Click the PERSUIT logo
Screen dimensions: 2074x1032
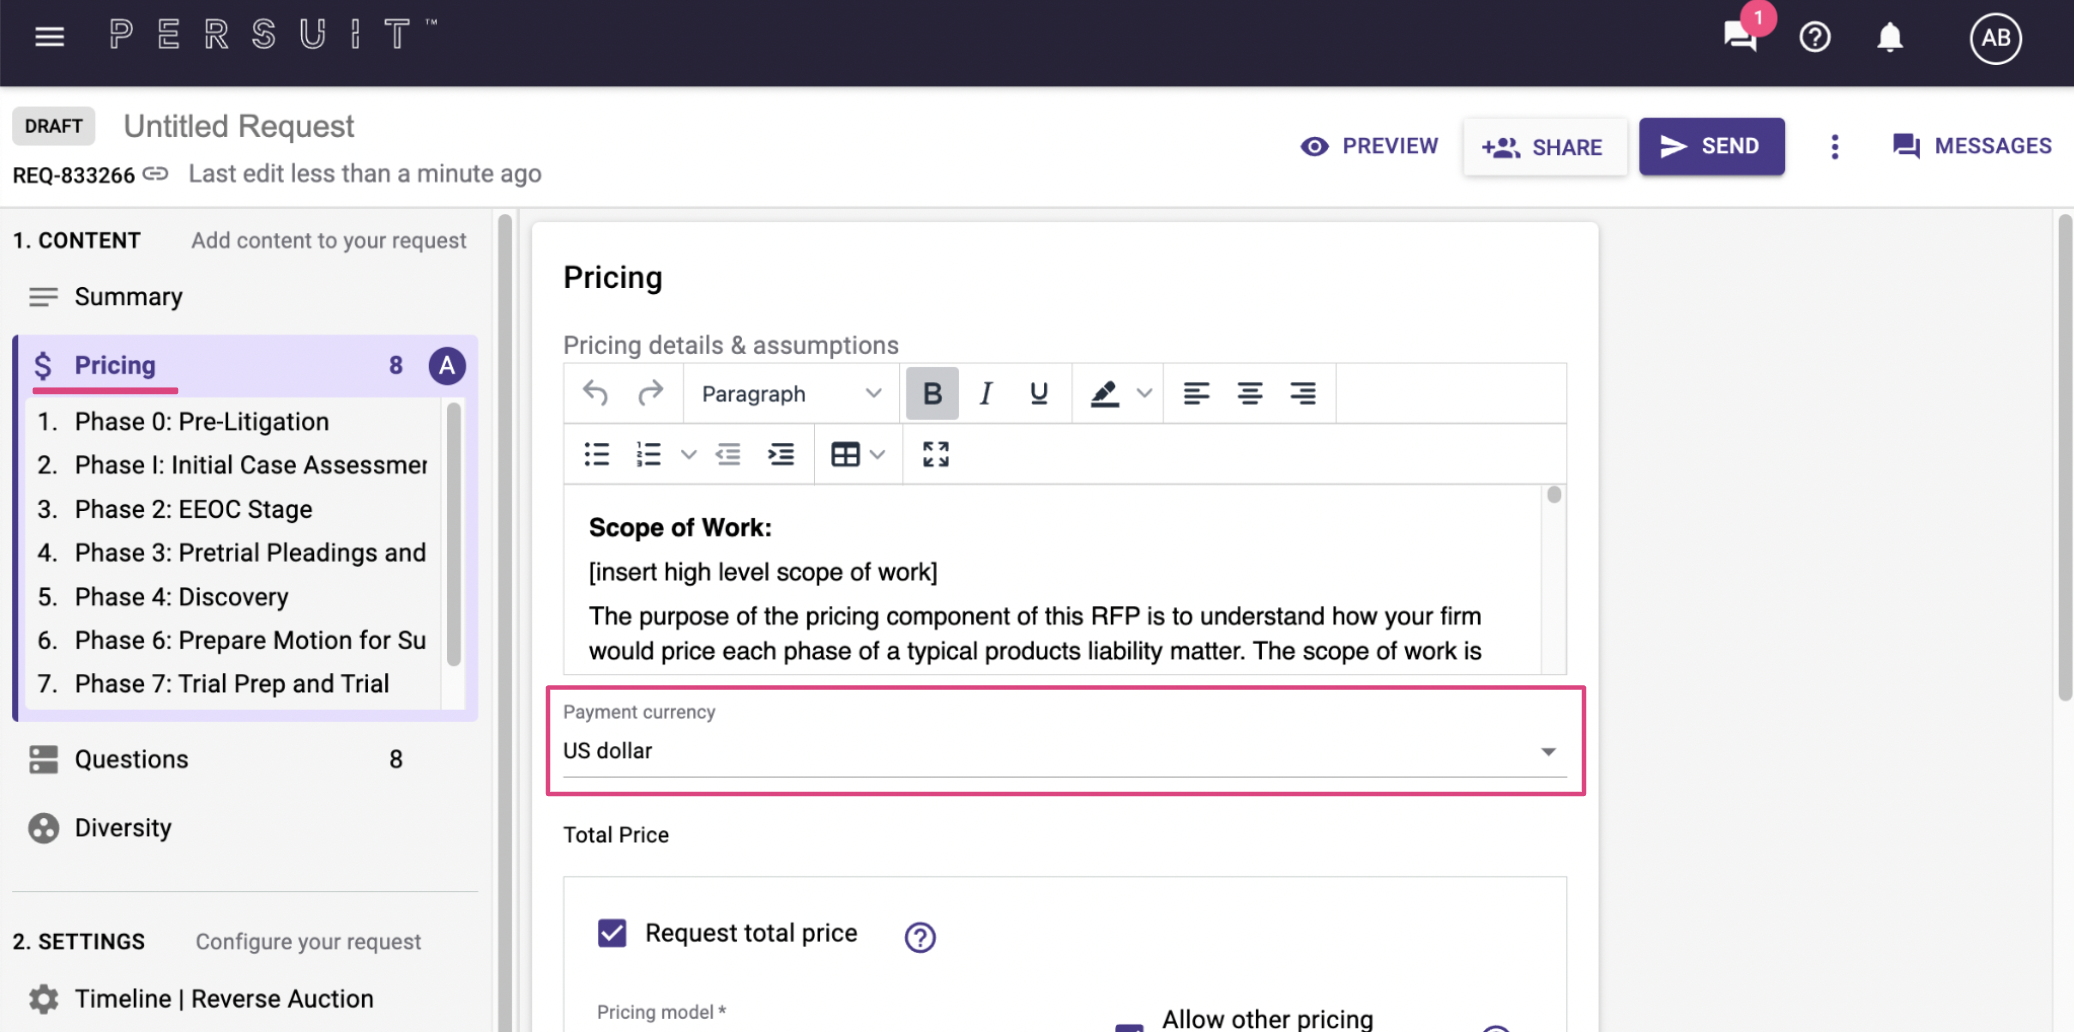click(x=273, y=35)
